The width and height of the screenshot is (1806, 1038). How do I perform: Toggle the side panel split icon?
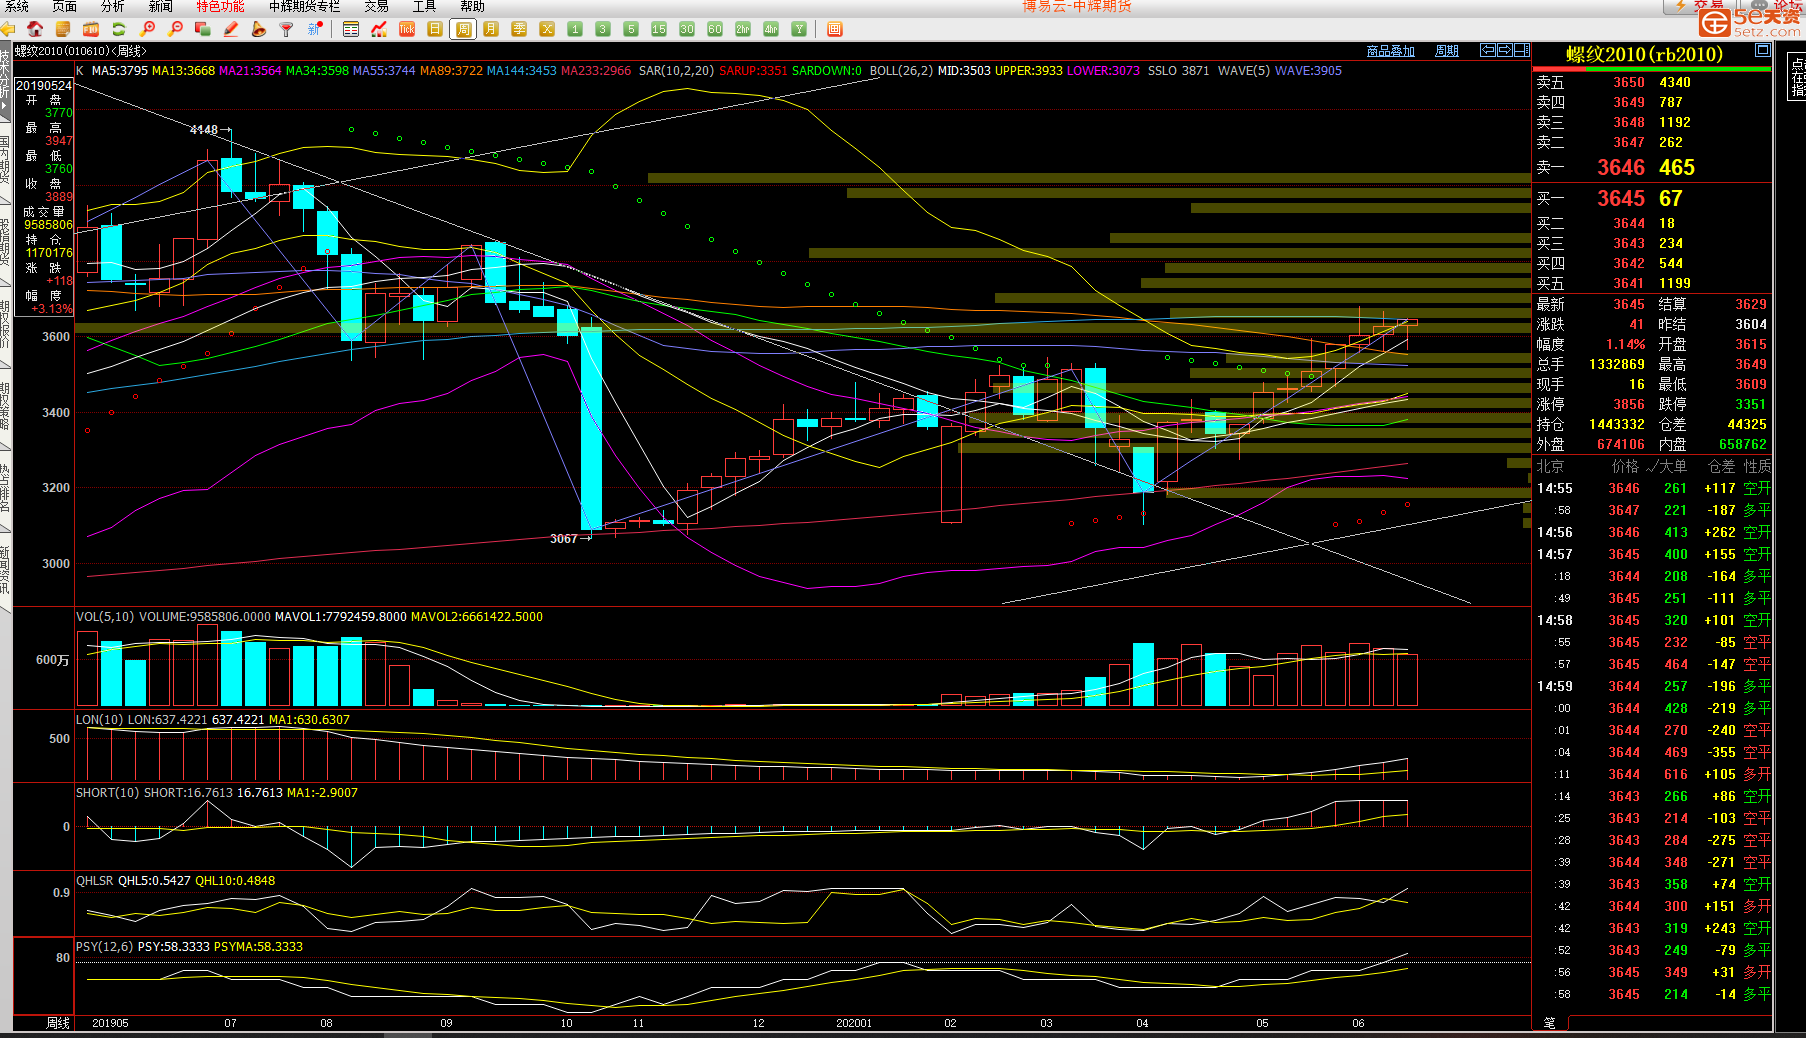(1522, 50)
